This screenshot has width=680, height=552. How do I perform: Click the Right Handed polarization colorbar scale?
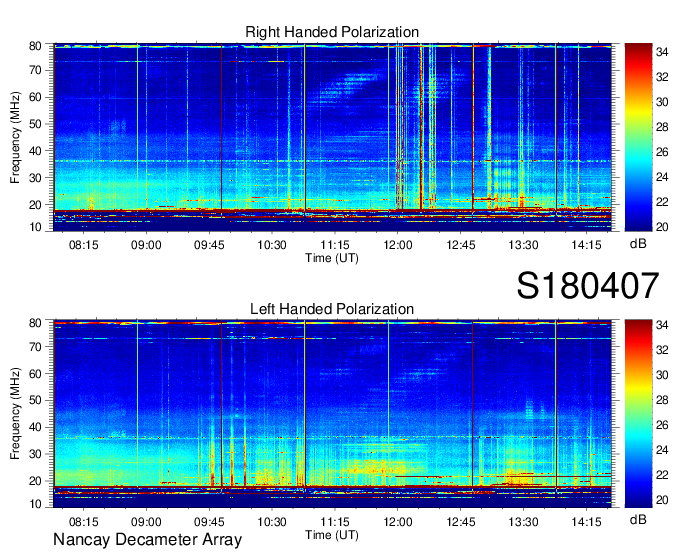click(638, 137)
